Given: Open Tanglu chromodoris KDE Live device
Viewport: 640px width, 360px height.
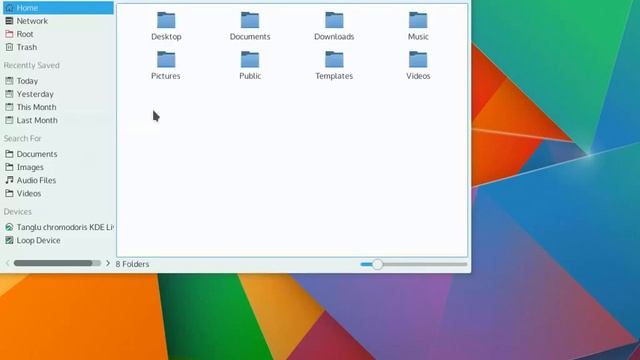Looking at the screenshot, I should pyautogui.click(x=58, y=227).
